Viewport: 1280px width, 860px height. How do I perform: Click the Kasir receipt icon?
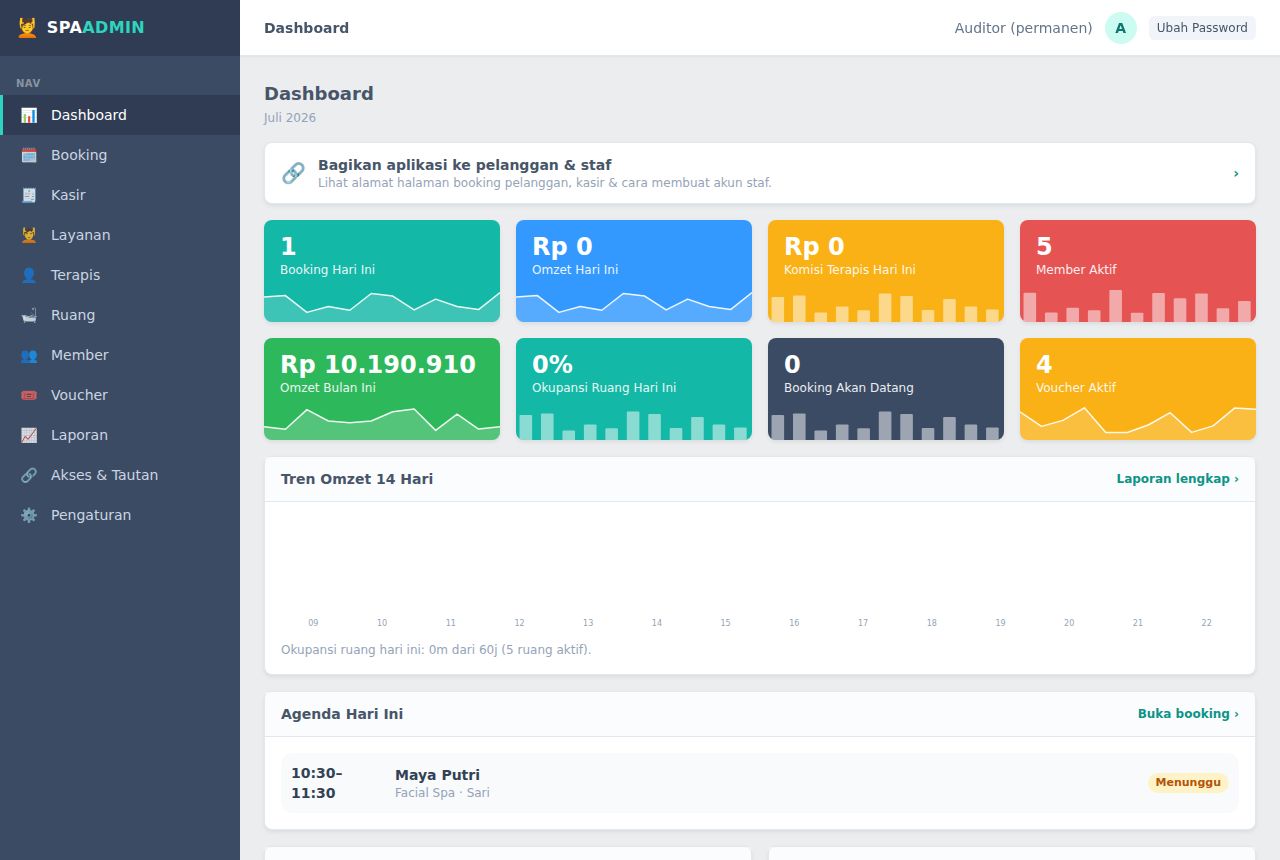coord(29,195)
